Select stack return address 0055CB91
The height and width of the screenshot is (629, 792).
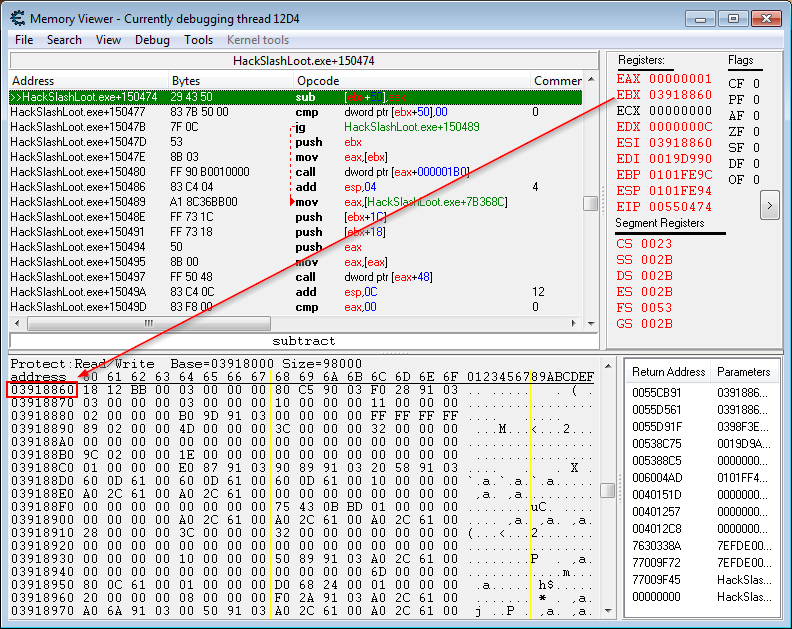[x=657, y=393]
